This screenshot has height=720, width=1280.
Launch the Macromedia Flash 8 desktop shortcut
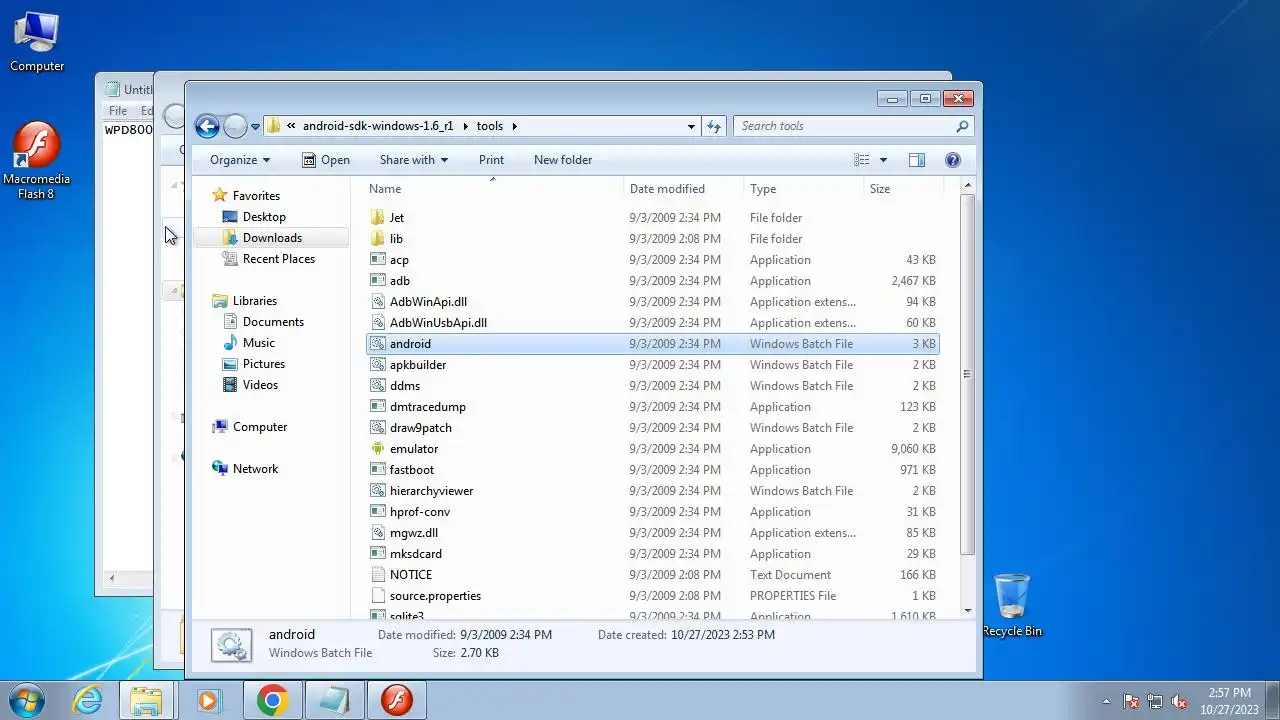click(x=37, y=160)
